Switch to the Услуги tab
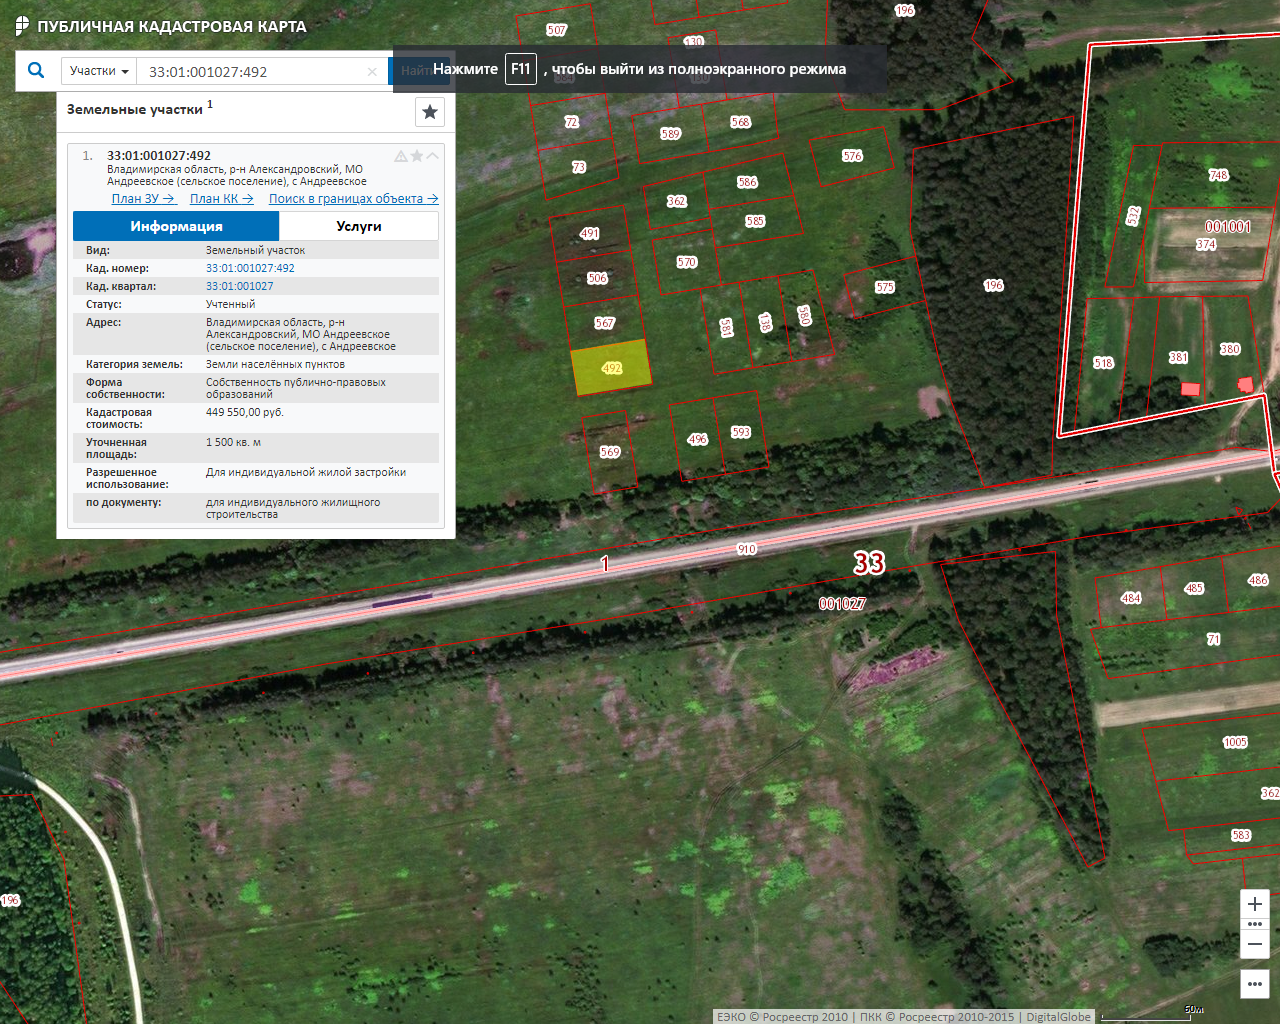This screenshot has width=1280, height=1024. click(x=359, y=226)
